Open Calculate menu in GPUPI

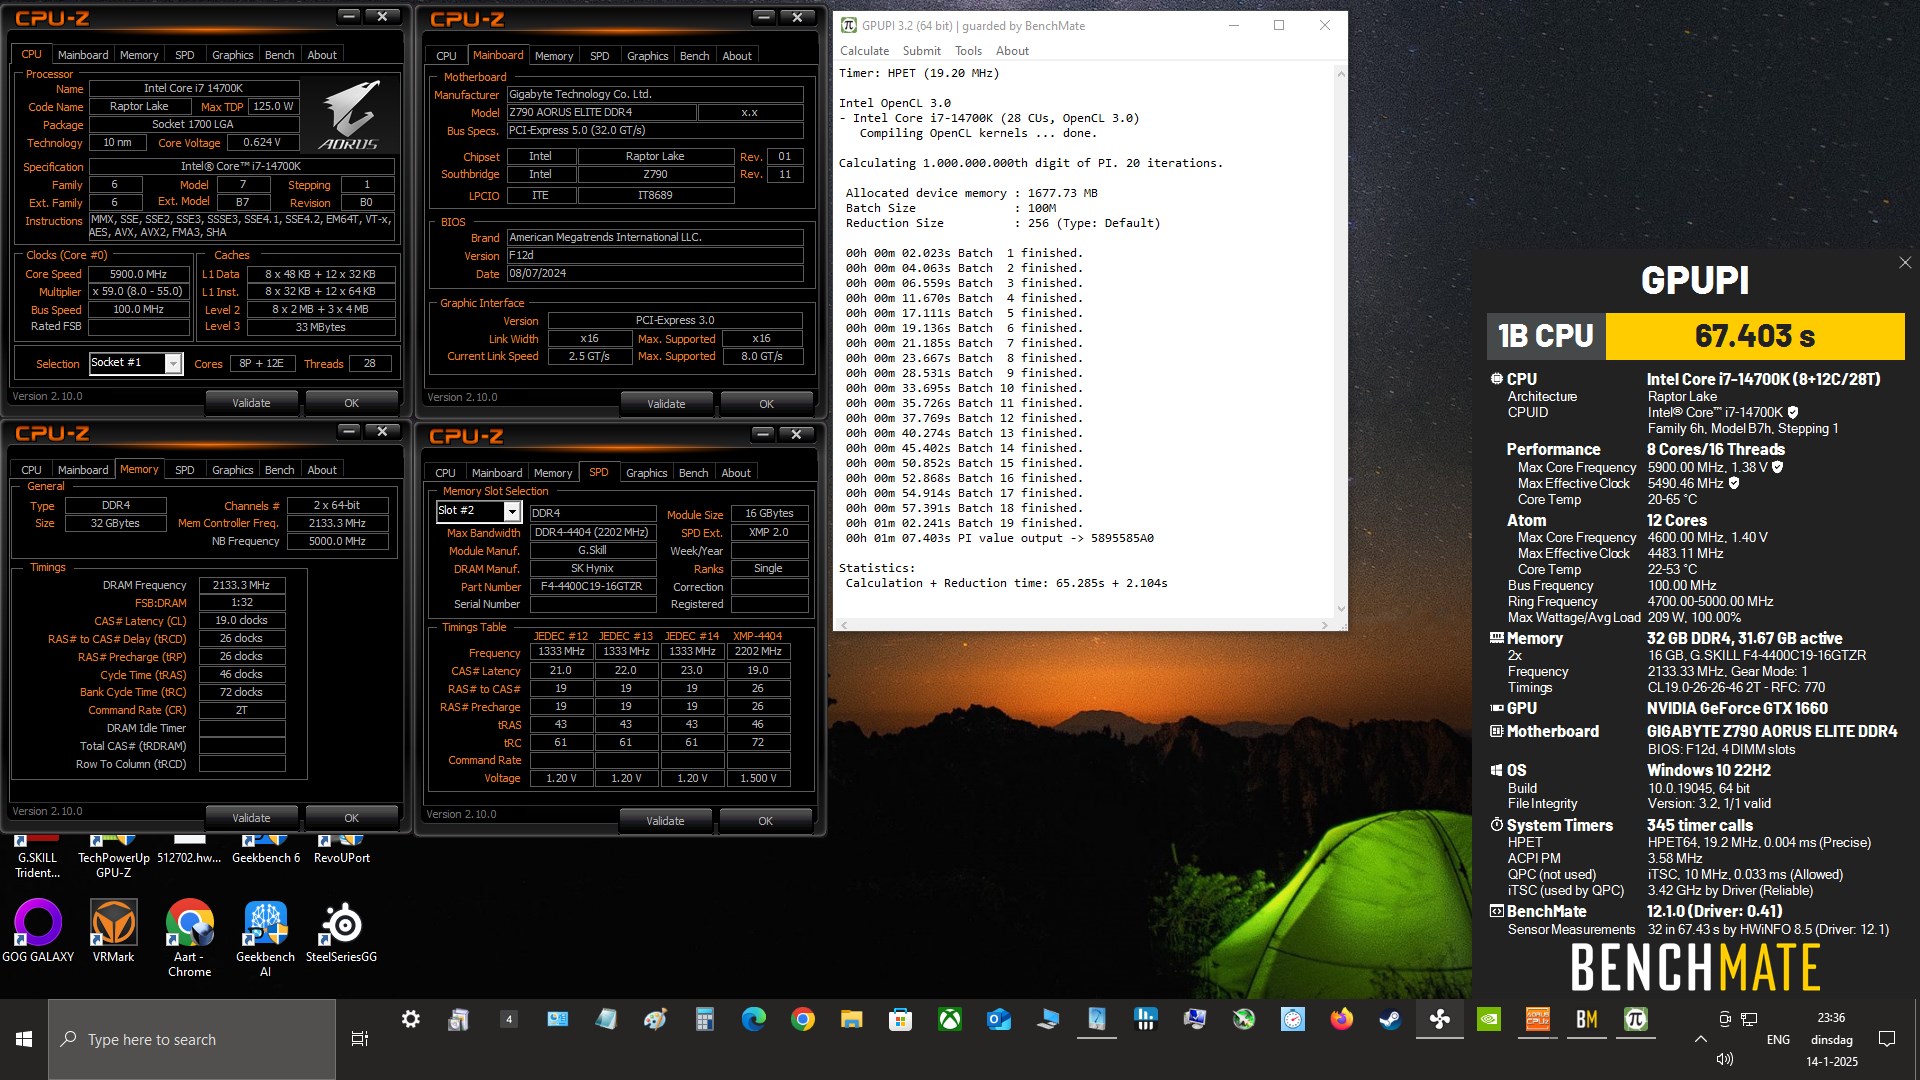point(864,50)
